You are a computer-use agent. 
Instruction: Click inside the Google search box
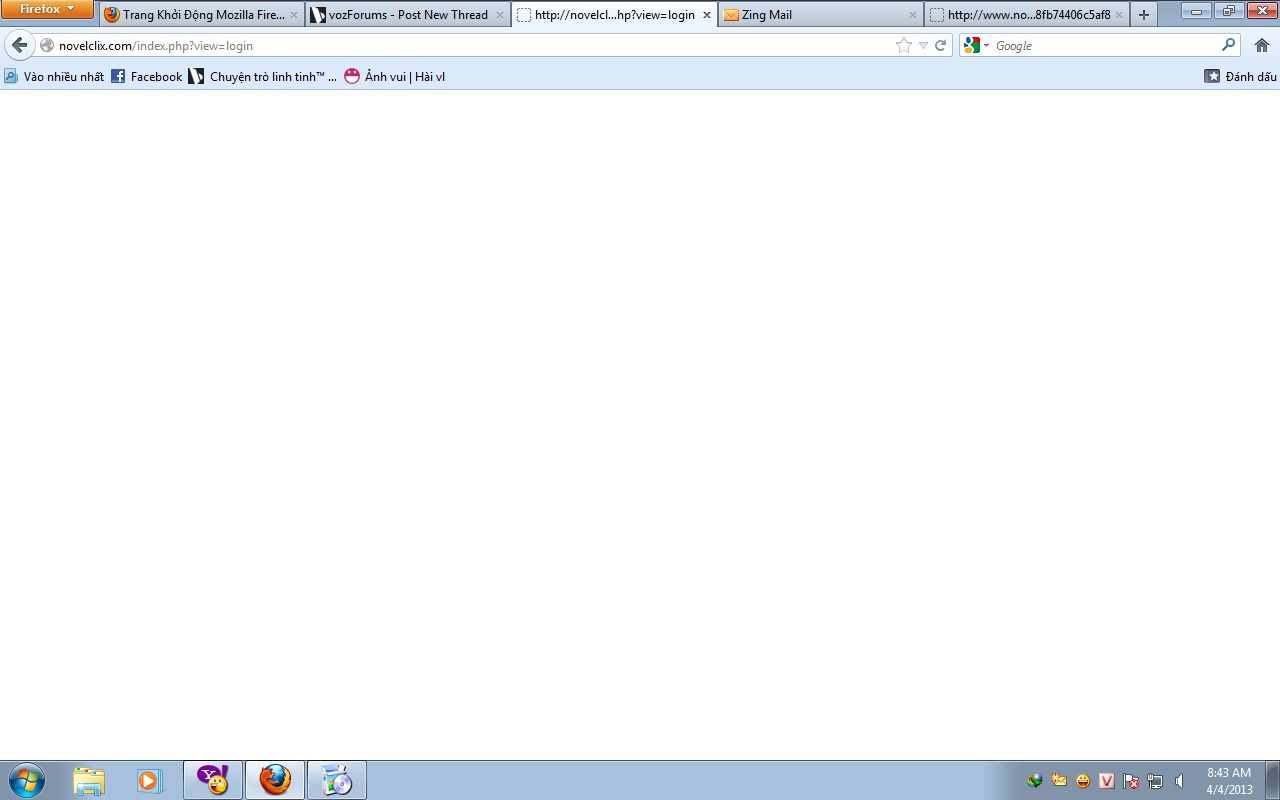[x=1105, y=45]
